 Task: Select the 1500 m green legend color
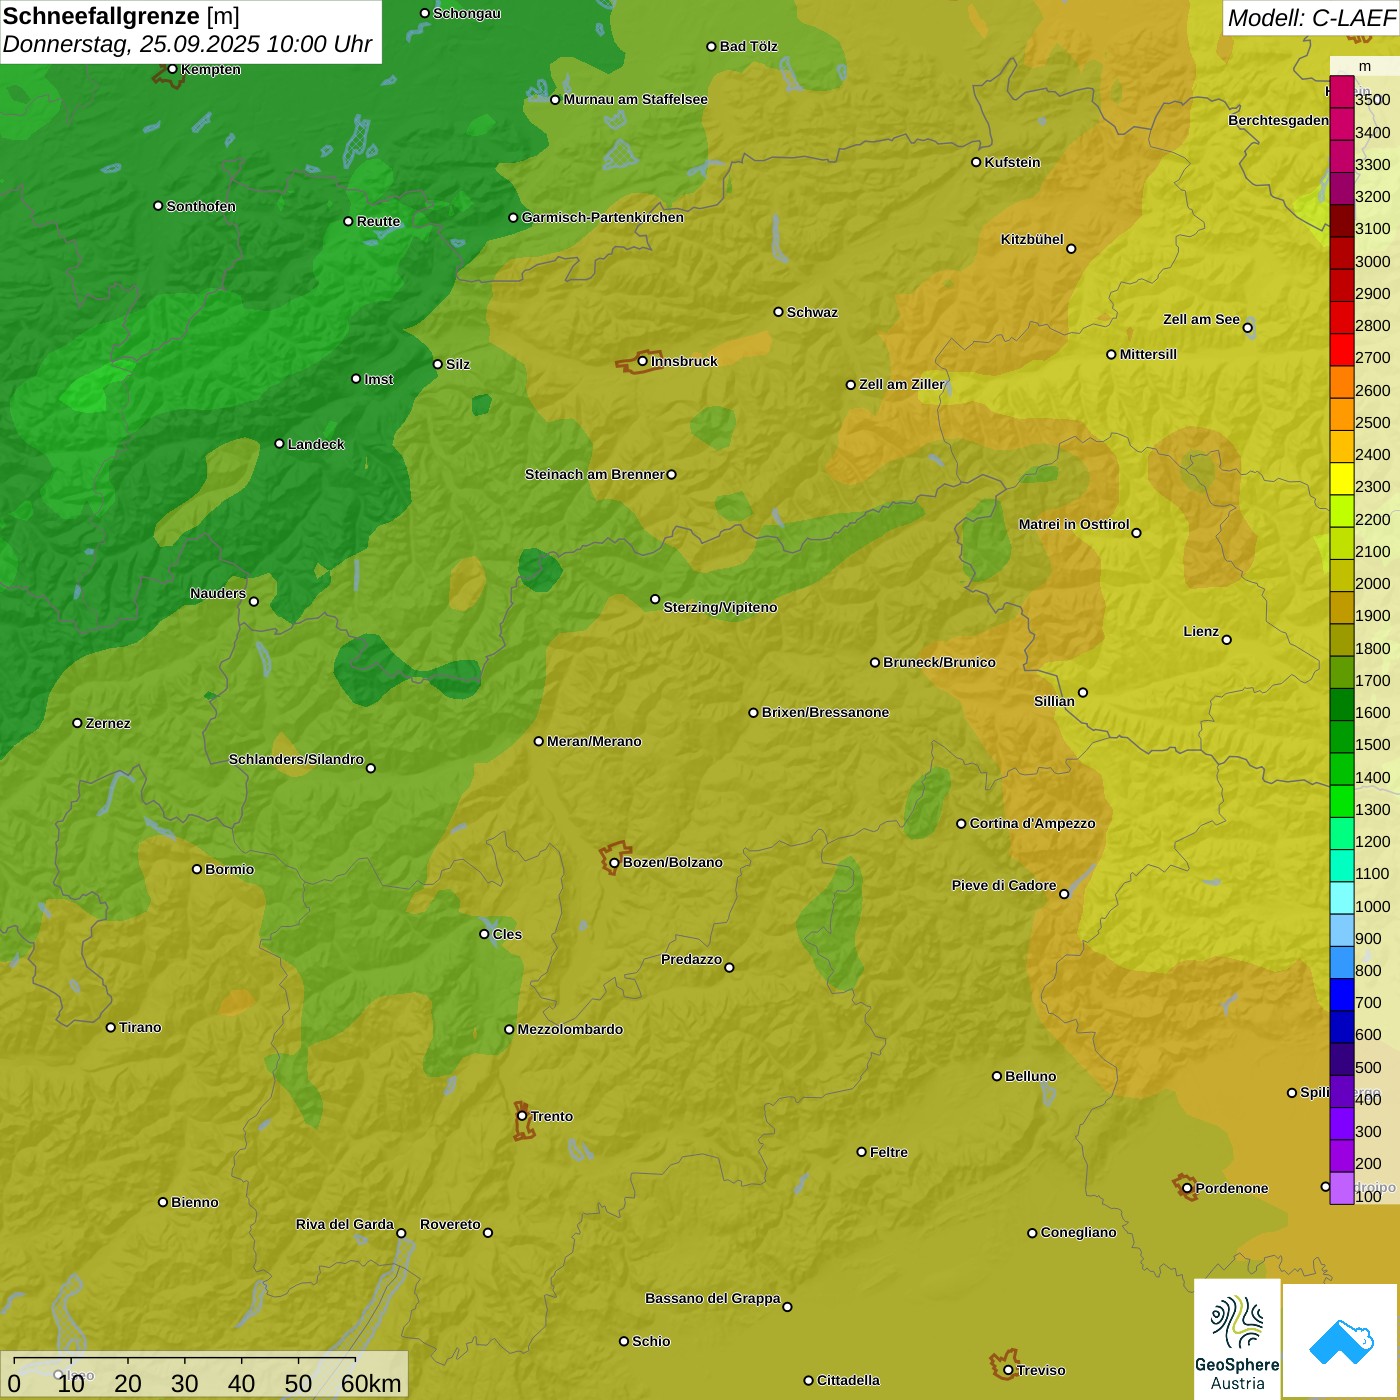1341,737
